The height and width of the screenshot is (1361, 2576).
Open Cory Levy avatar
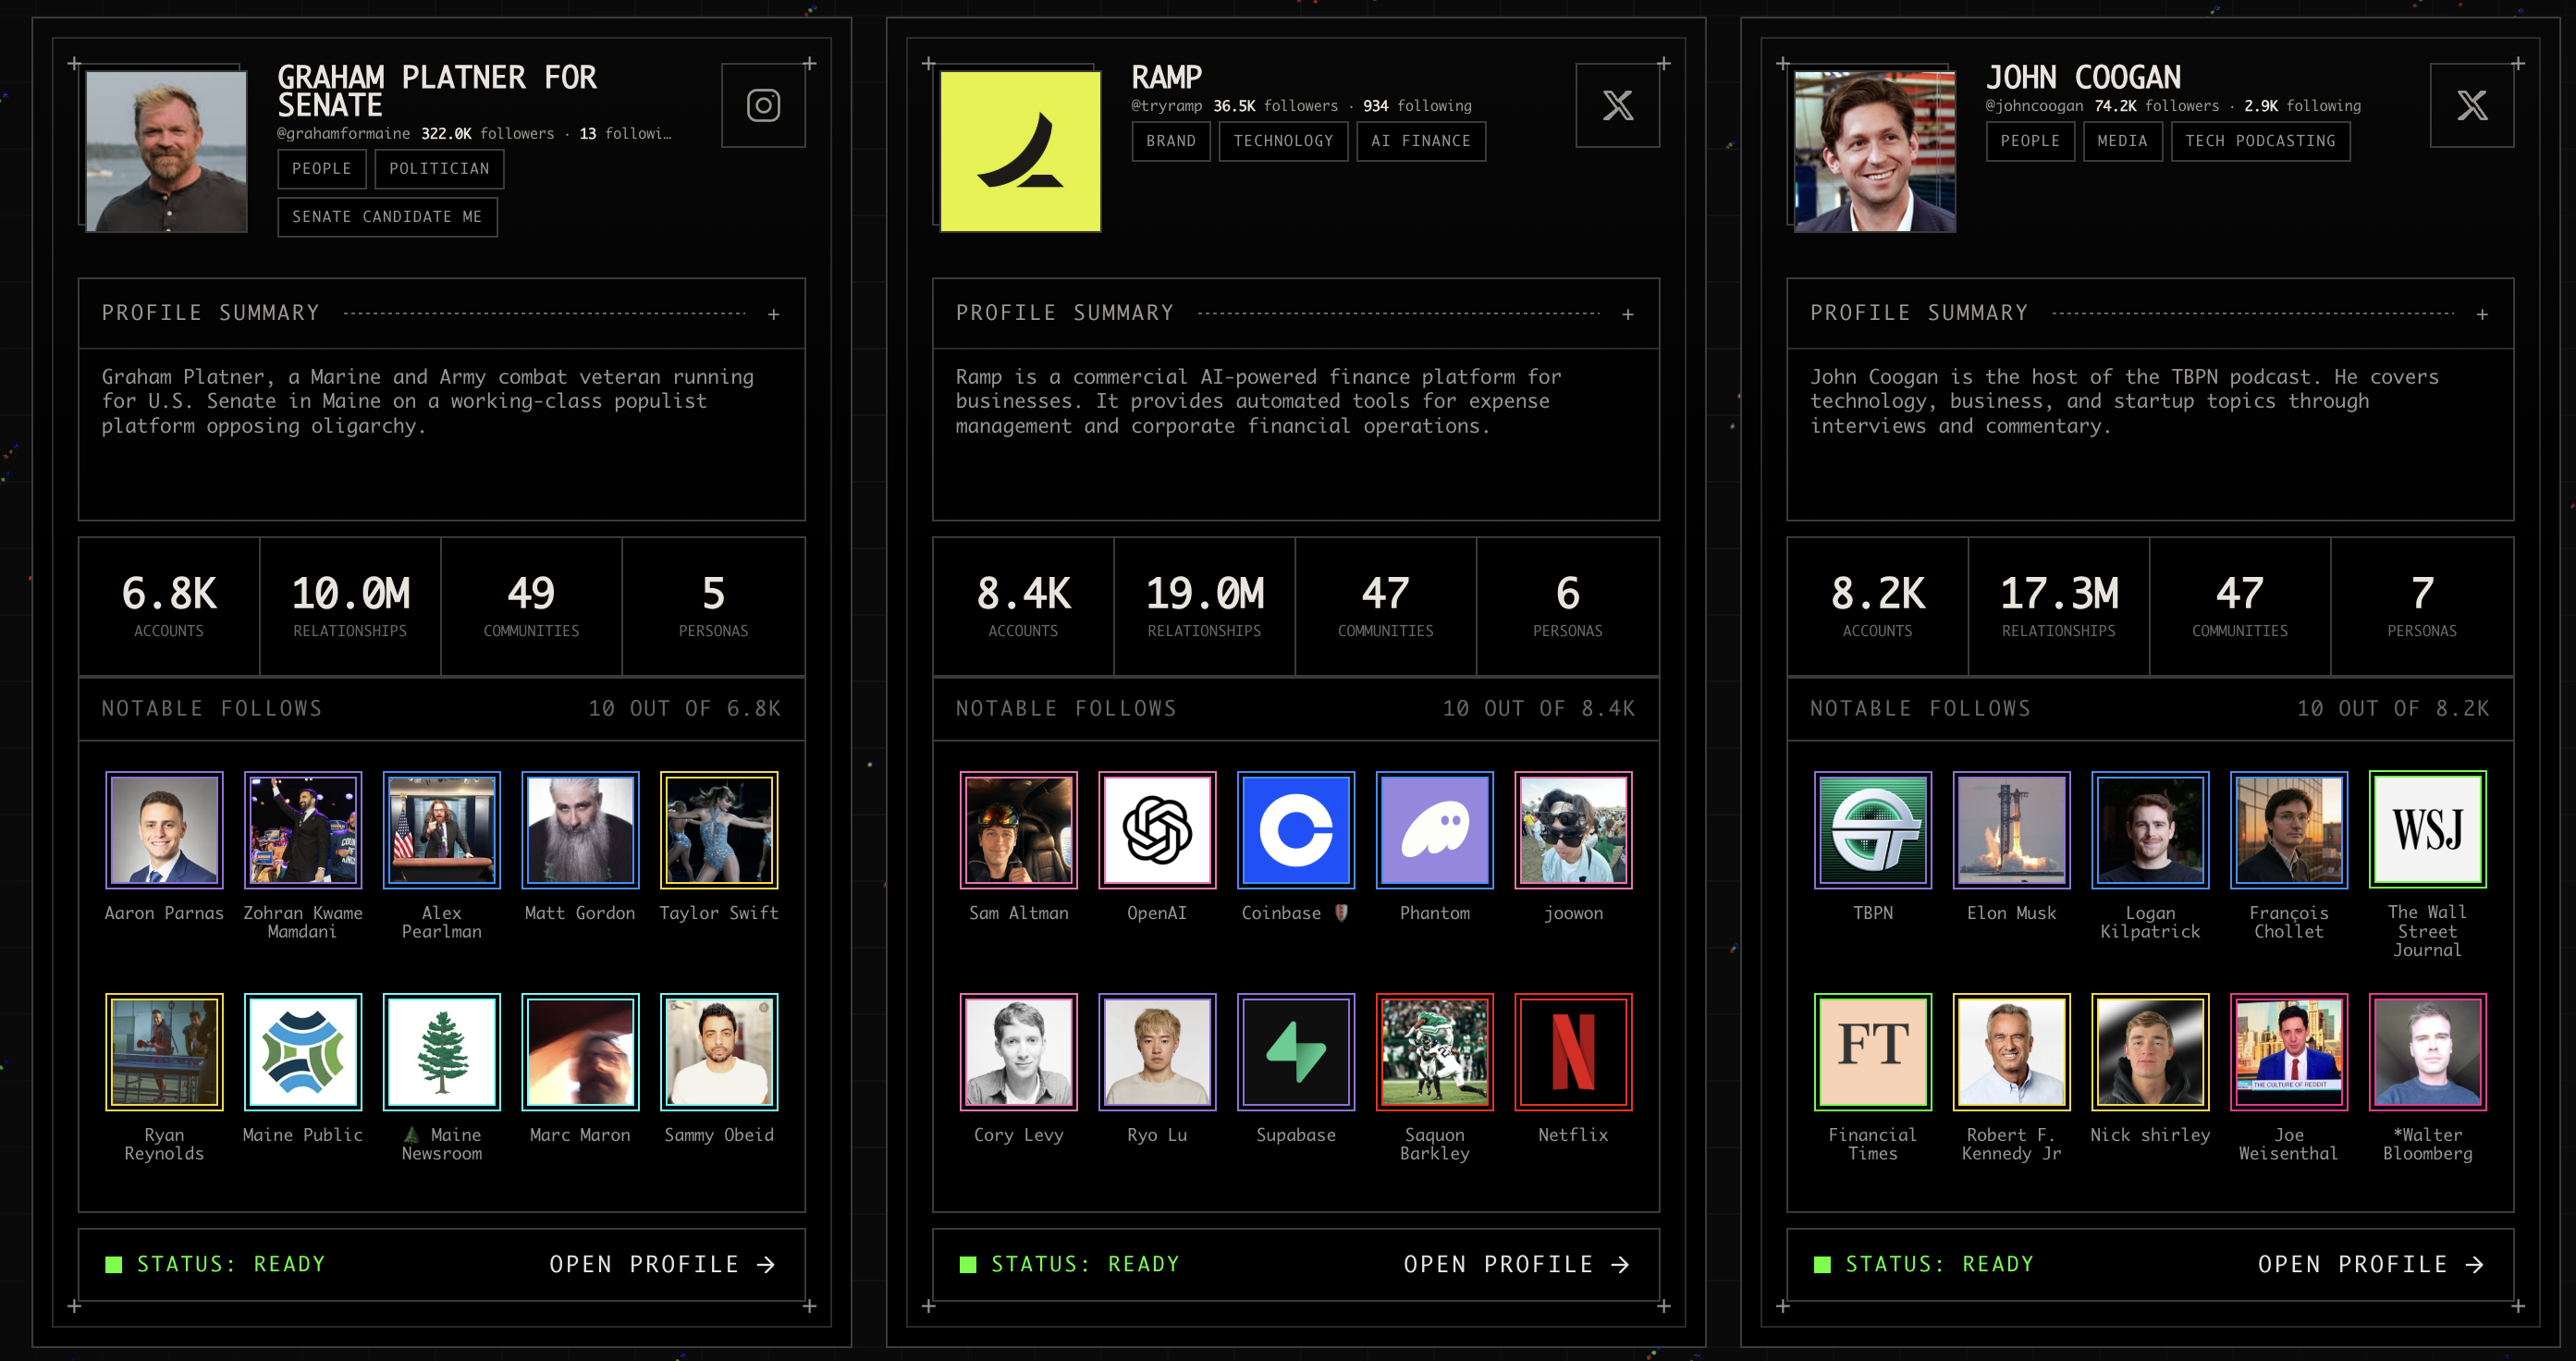coord(1018,1052)
